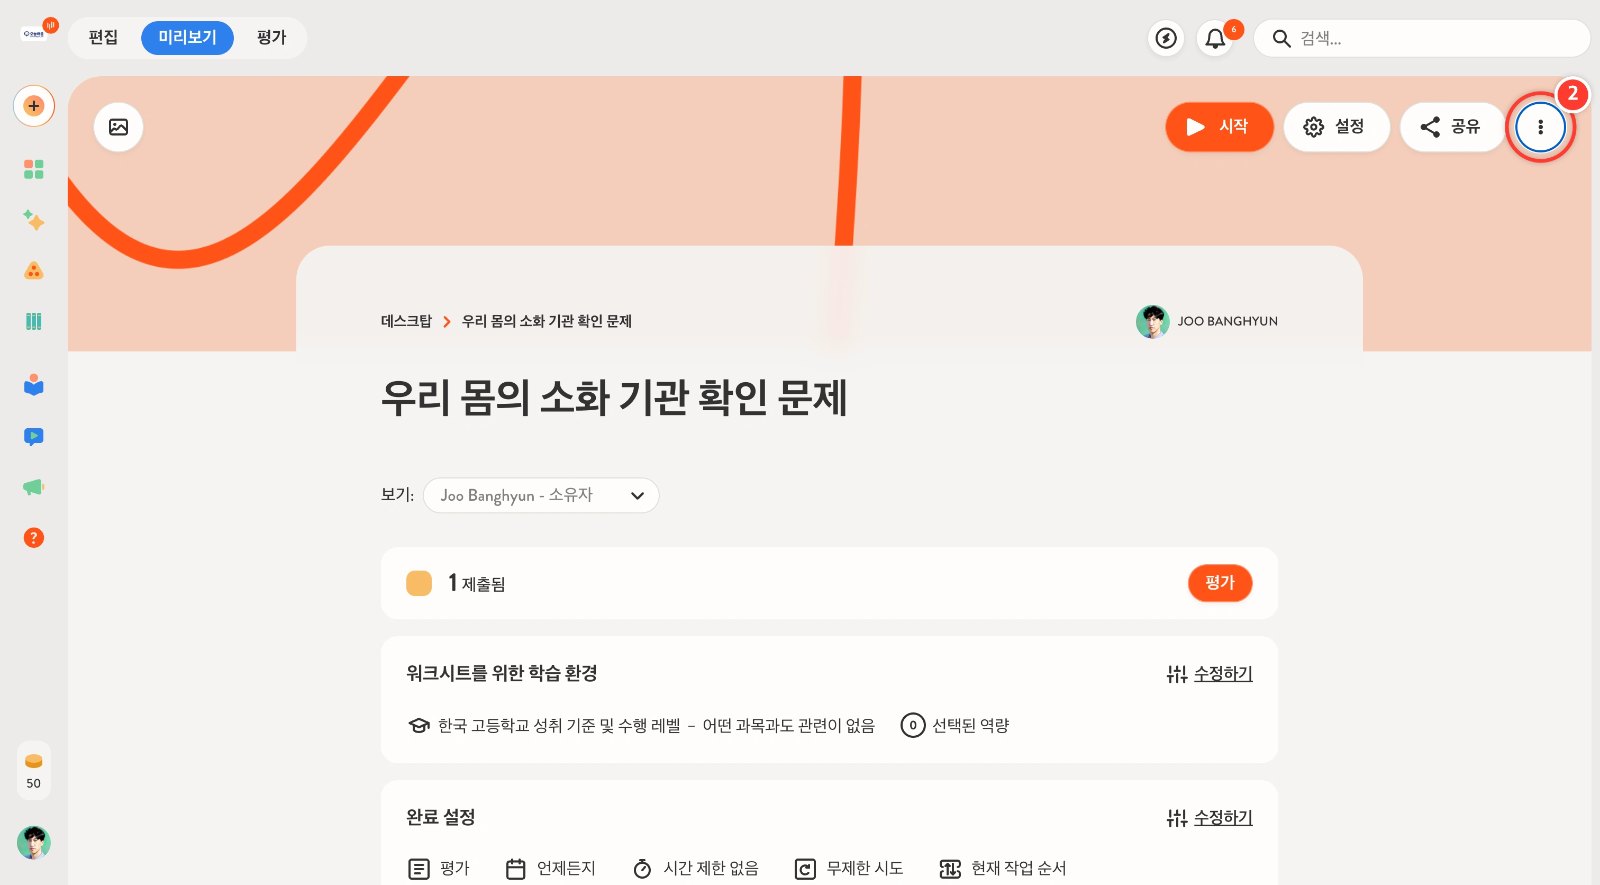Click the 언제든지 calendar icon

click(515, 869)
